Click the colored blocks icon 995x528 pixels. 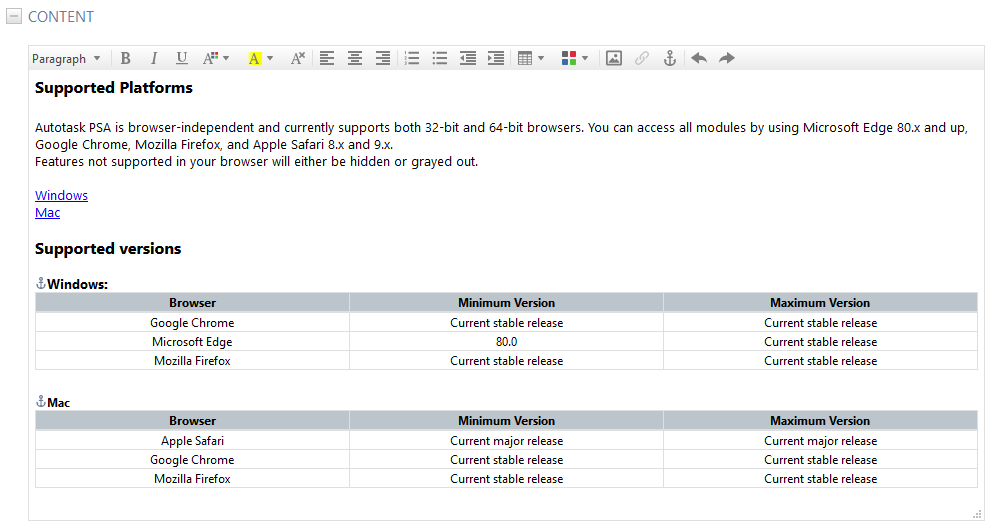tap(569, 58)
